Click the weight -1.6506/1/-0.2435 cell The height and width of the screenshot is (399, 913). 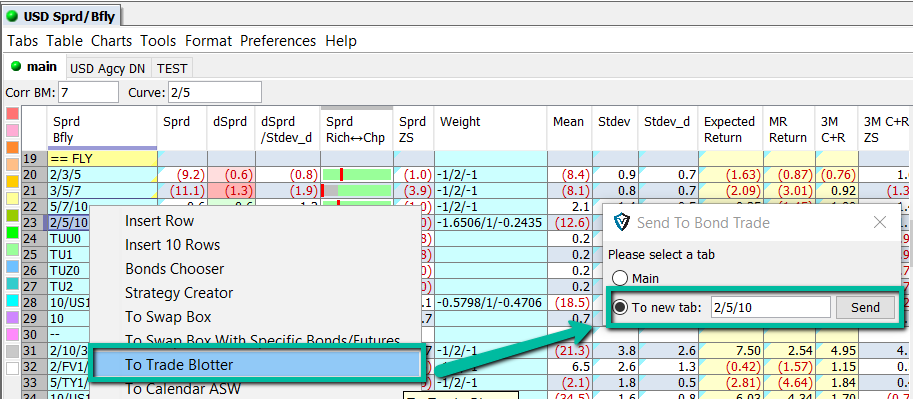(490, 223)
